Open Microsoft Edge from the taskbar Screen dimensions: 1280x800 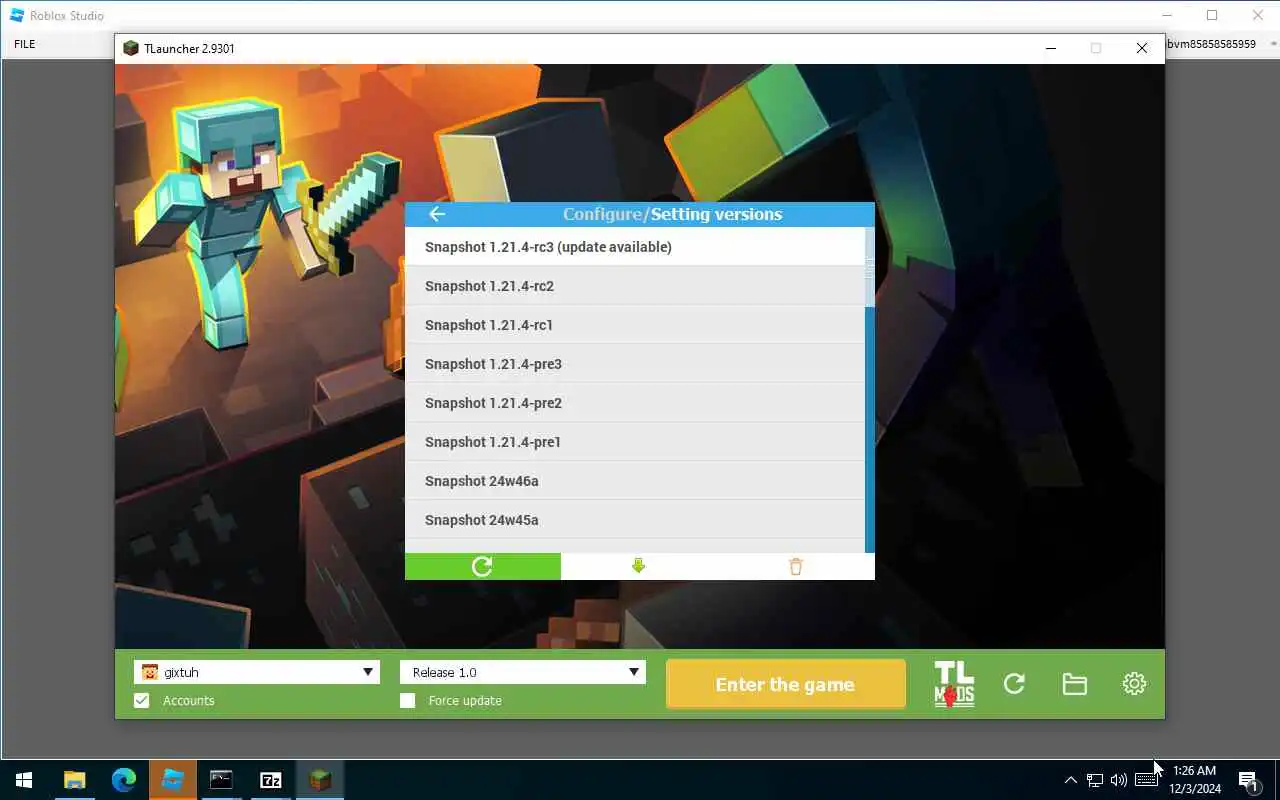pyautogui.click(x=124, y=780)
